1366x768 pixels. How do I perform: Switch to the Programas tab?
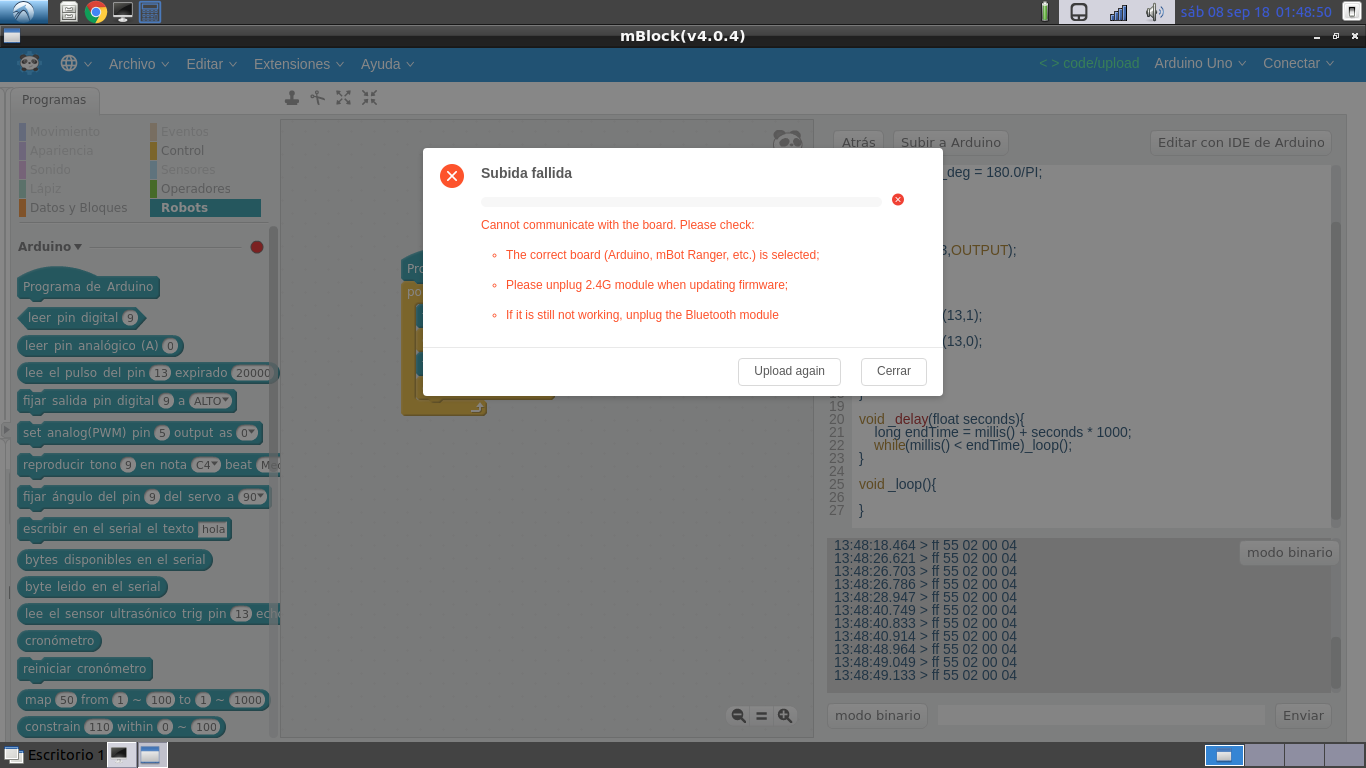[54, 100]
